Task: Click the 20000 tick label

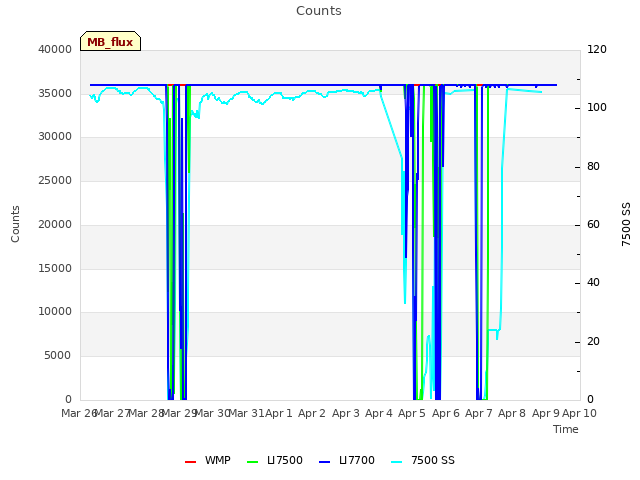Action: [x=55, y=224]
